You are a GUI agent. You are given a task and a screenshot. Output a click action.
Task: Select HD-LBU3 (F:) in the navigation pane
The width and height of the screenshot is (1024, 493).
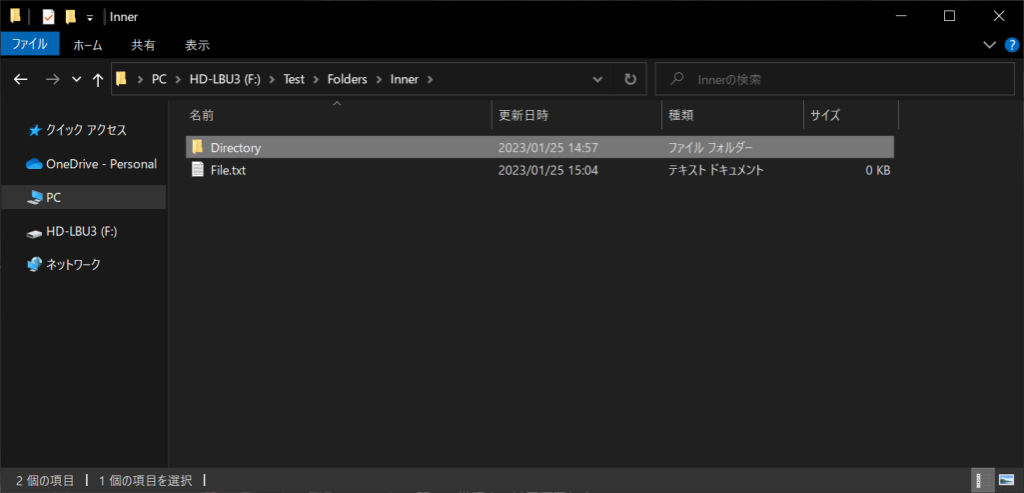82,231
